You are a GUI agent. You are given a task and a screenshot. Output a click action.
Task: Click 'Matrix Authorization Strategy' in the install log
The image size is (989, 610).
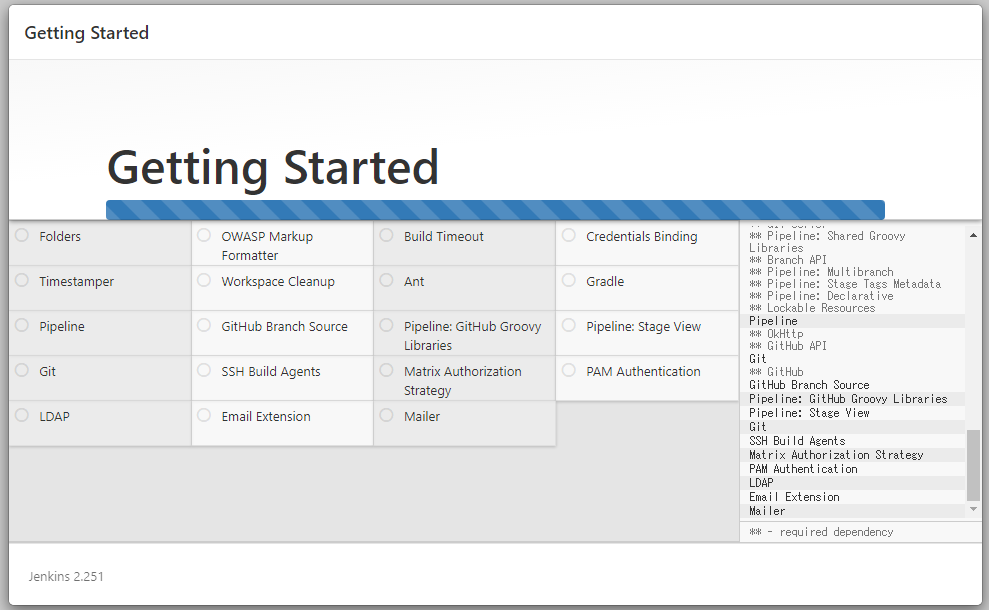[x=836, y=455]
